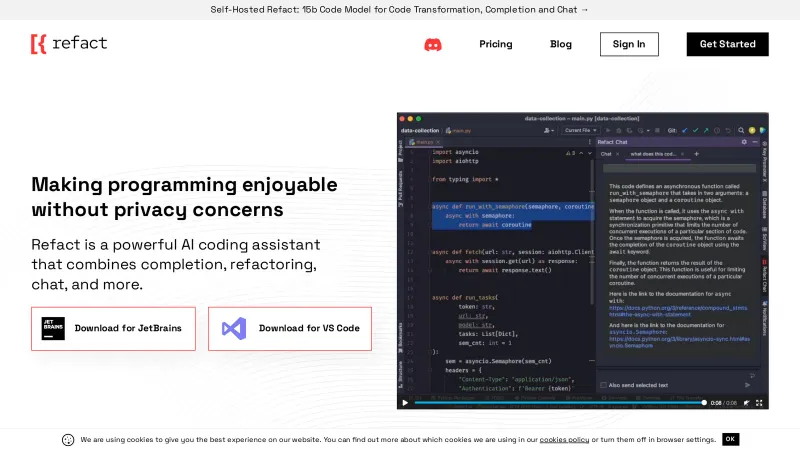Click the JetBrains logo icon
Viewport: 800px width, 450px height.
click(x=54, y=328)
